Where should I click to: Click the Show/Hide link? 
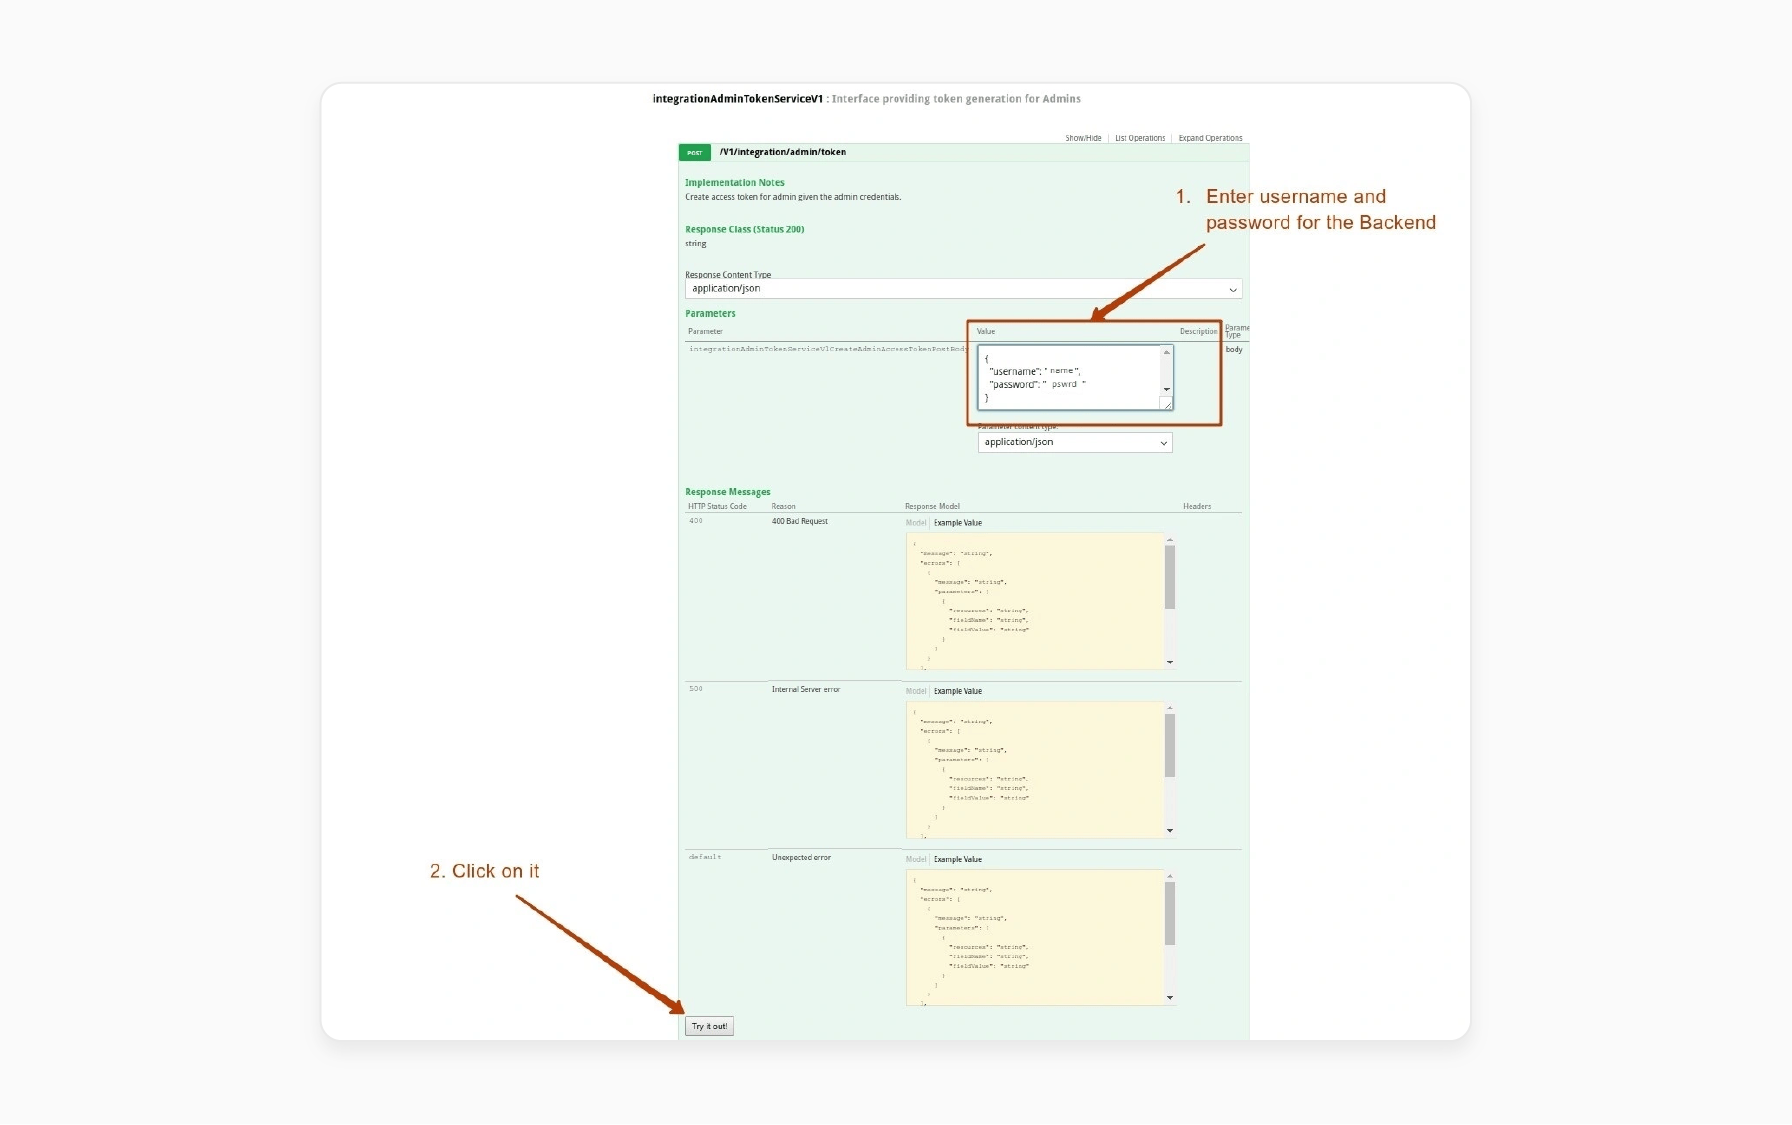pyautogui.click(x=1083, y=138)
